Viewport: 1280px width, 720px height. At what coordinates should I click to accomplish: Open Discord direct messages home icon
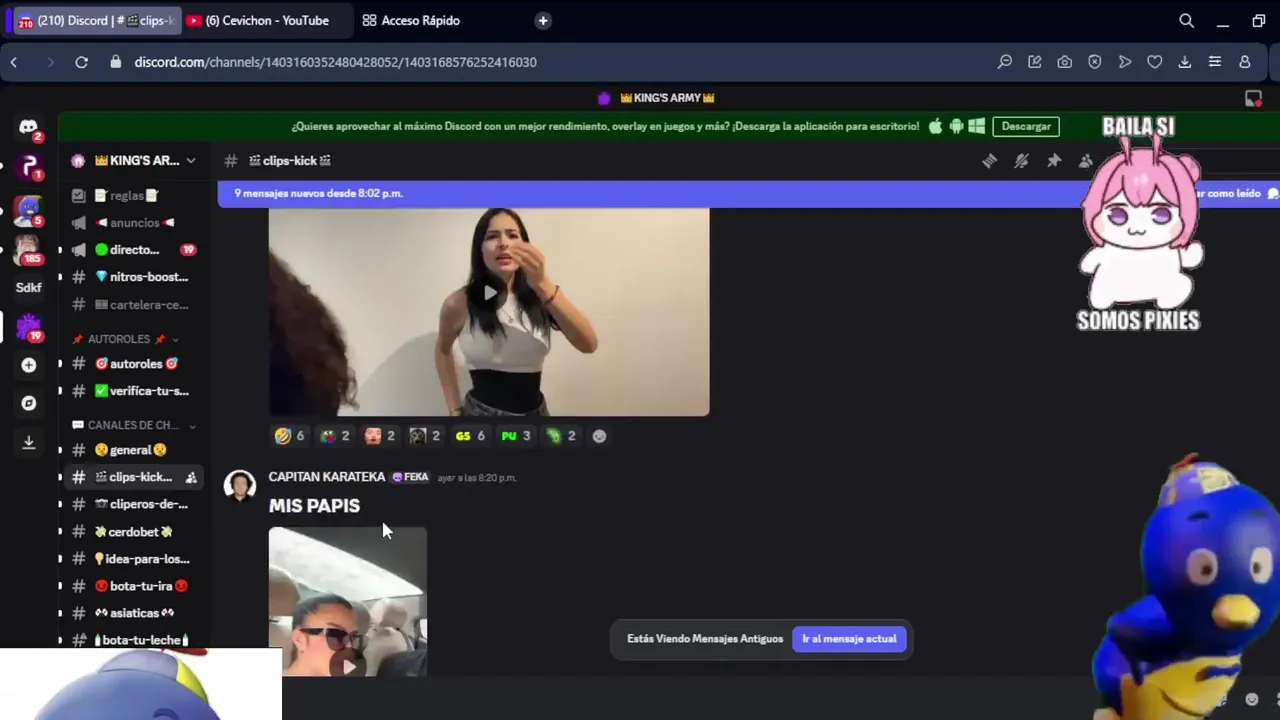coord(29,128)
